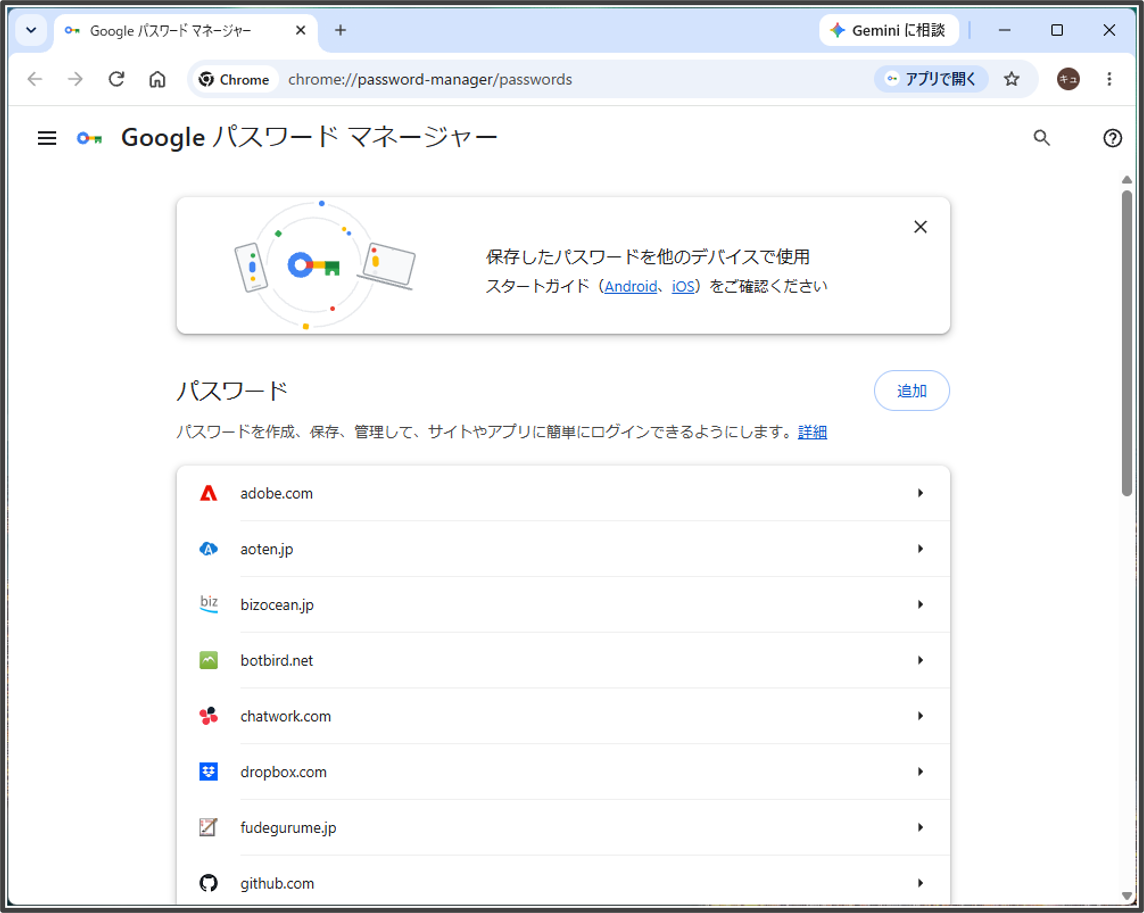Select the github.com password entry text

click(x=277, y=884)
